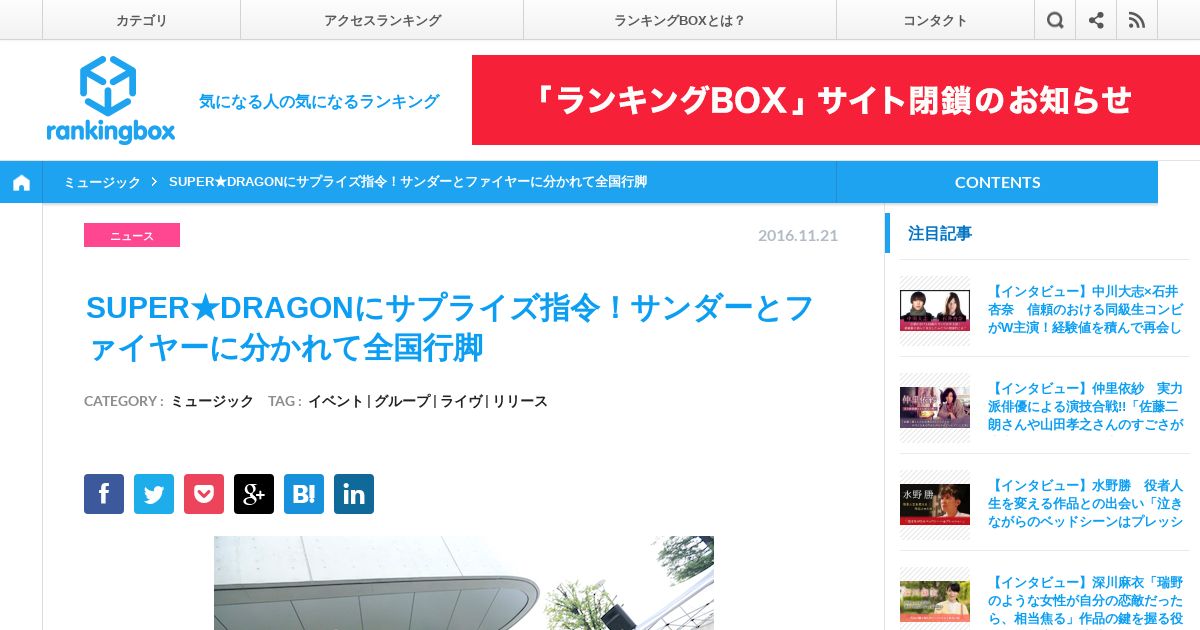Click the 注目記事 section heading

940,233
